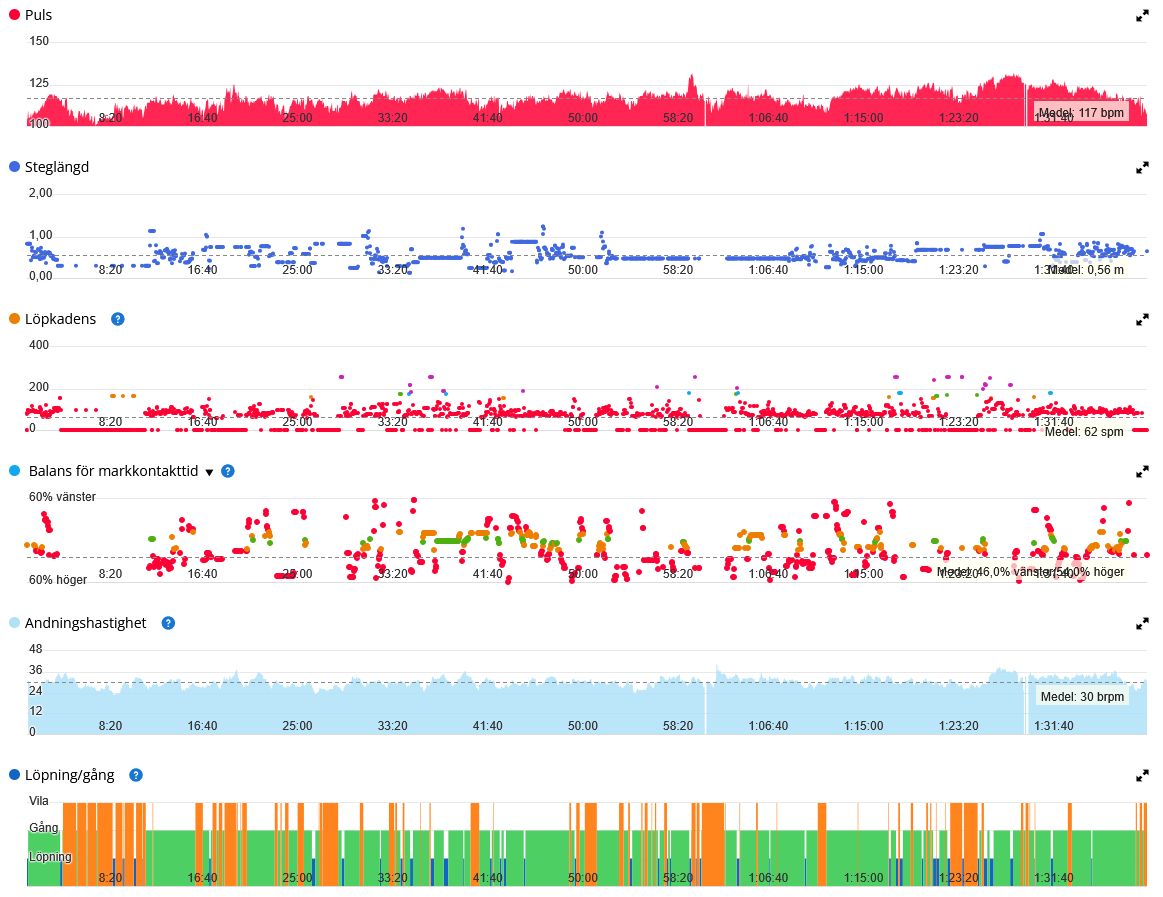
Task: Click the 48 value on Andningshastighet axis
Action: [x=36, y=649]
